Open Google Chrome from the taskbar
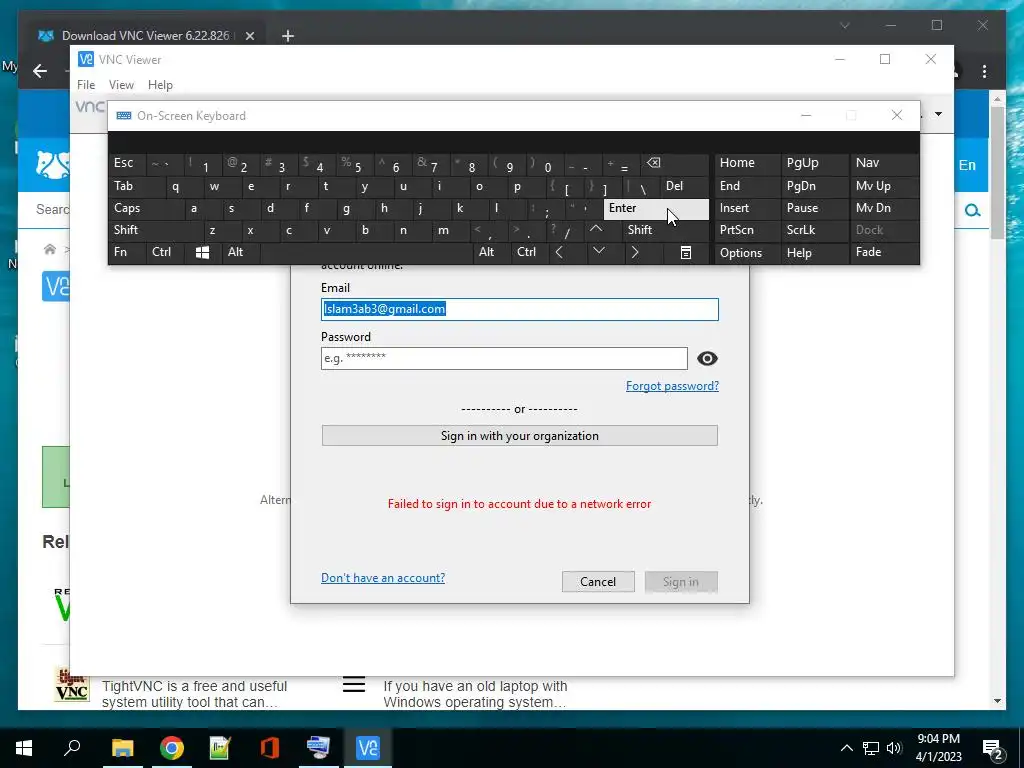 point(171,748)
